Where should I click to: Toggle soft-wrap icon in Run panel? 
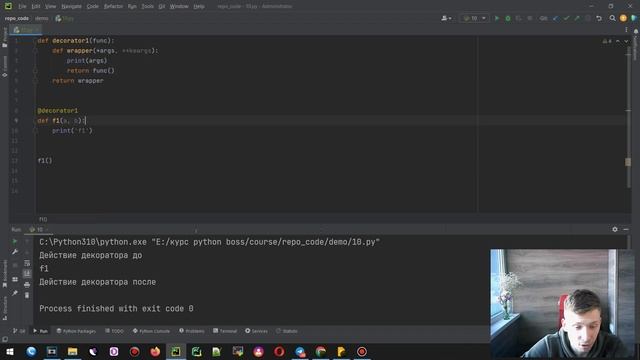27,263
